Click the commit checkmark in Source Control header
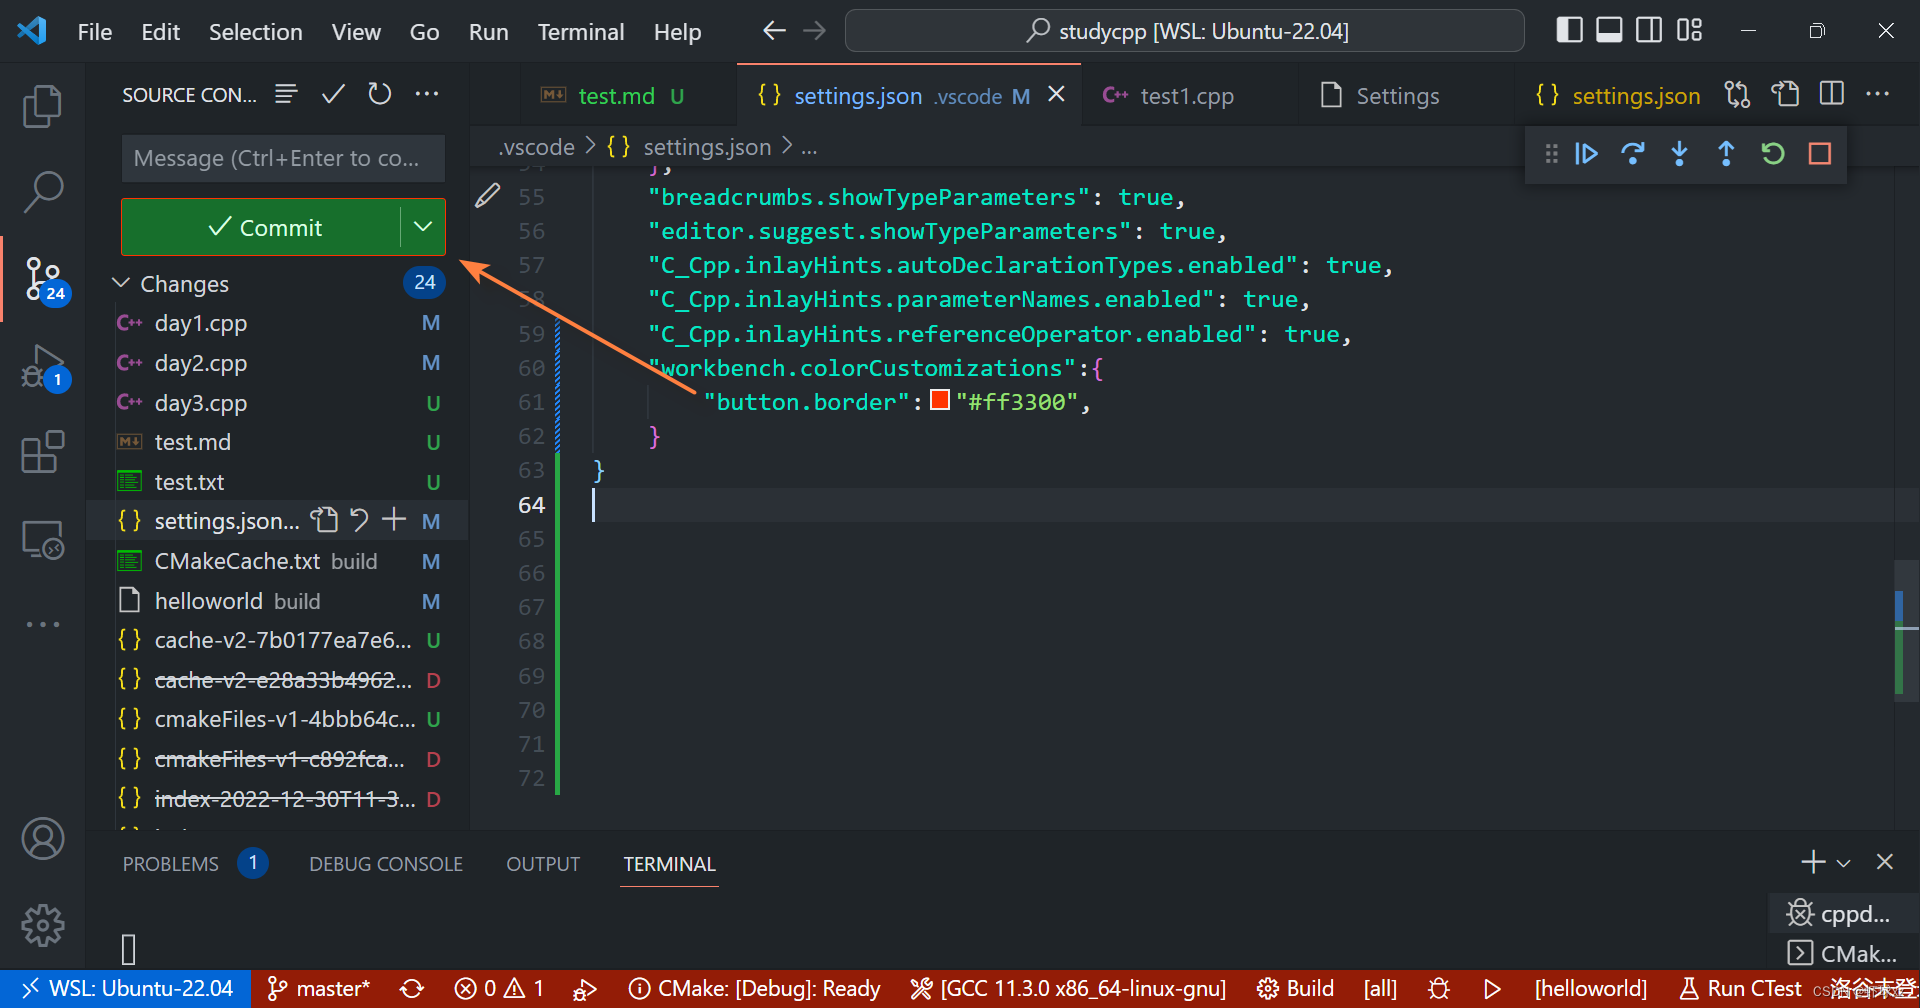This screenshot has height=1008, width=1920. coord(333,94)
